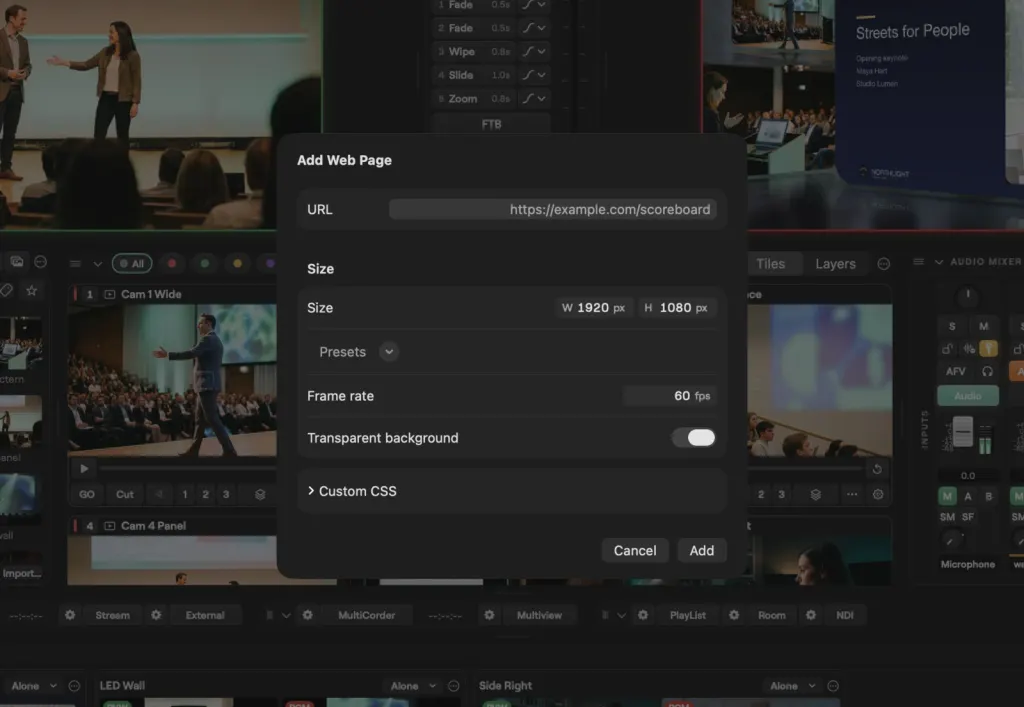The height and width of the screenshot is (707, 1024).
Task: Click the Add button in Add Web Page dialog
Action: click(x=702, y=550)
